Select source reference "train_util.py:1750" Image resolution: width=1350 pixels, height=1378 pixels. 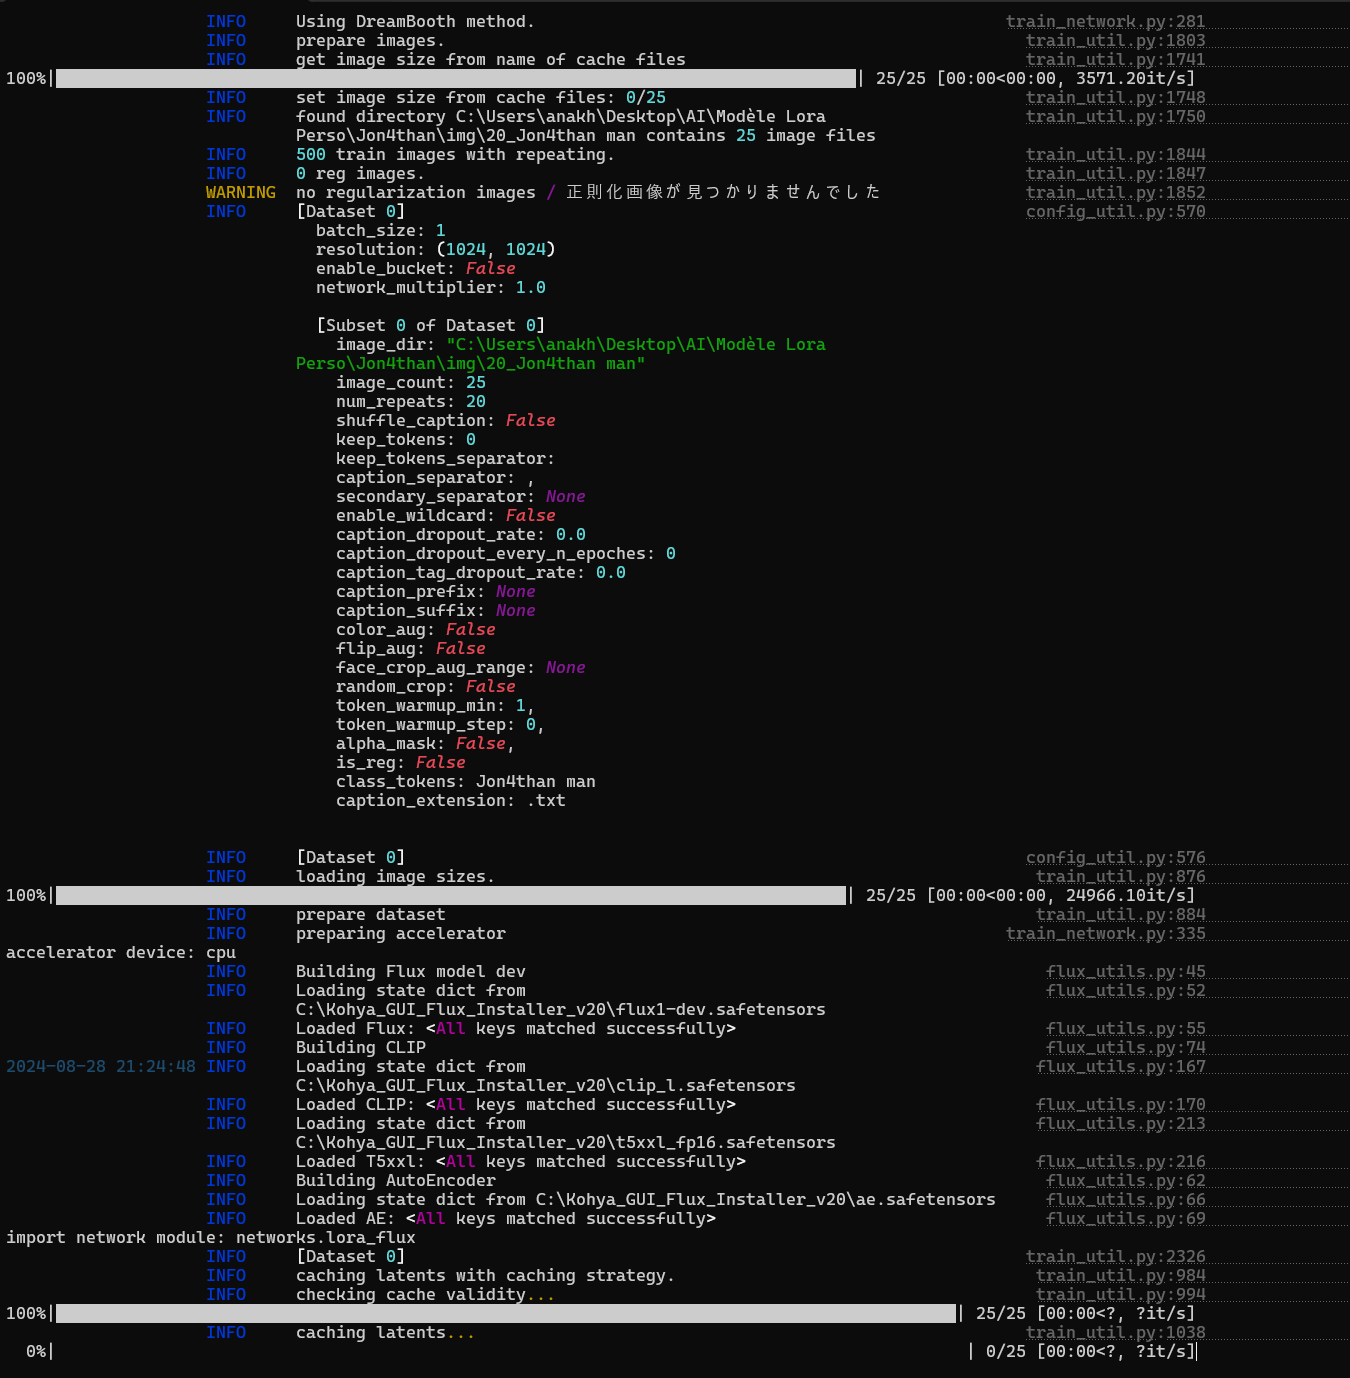point(1115,116)
